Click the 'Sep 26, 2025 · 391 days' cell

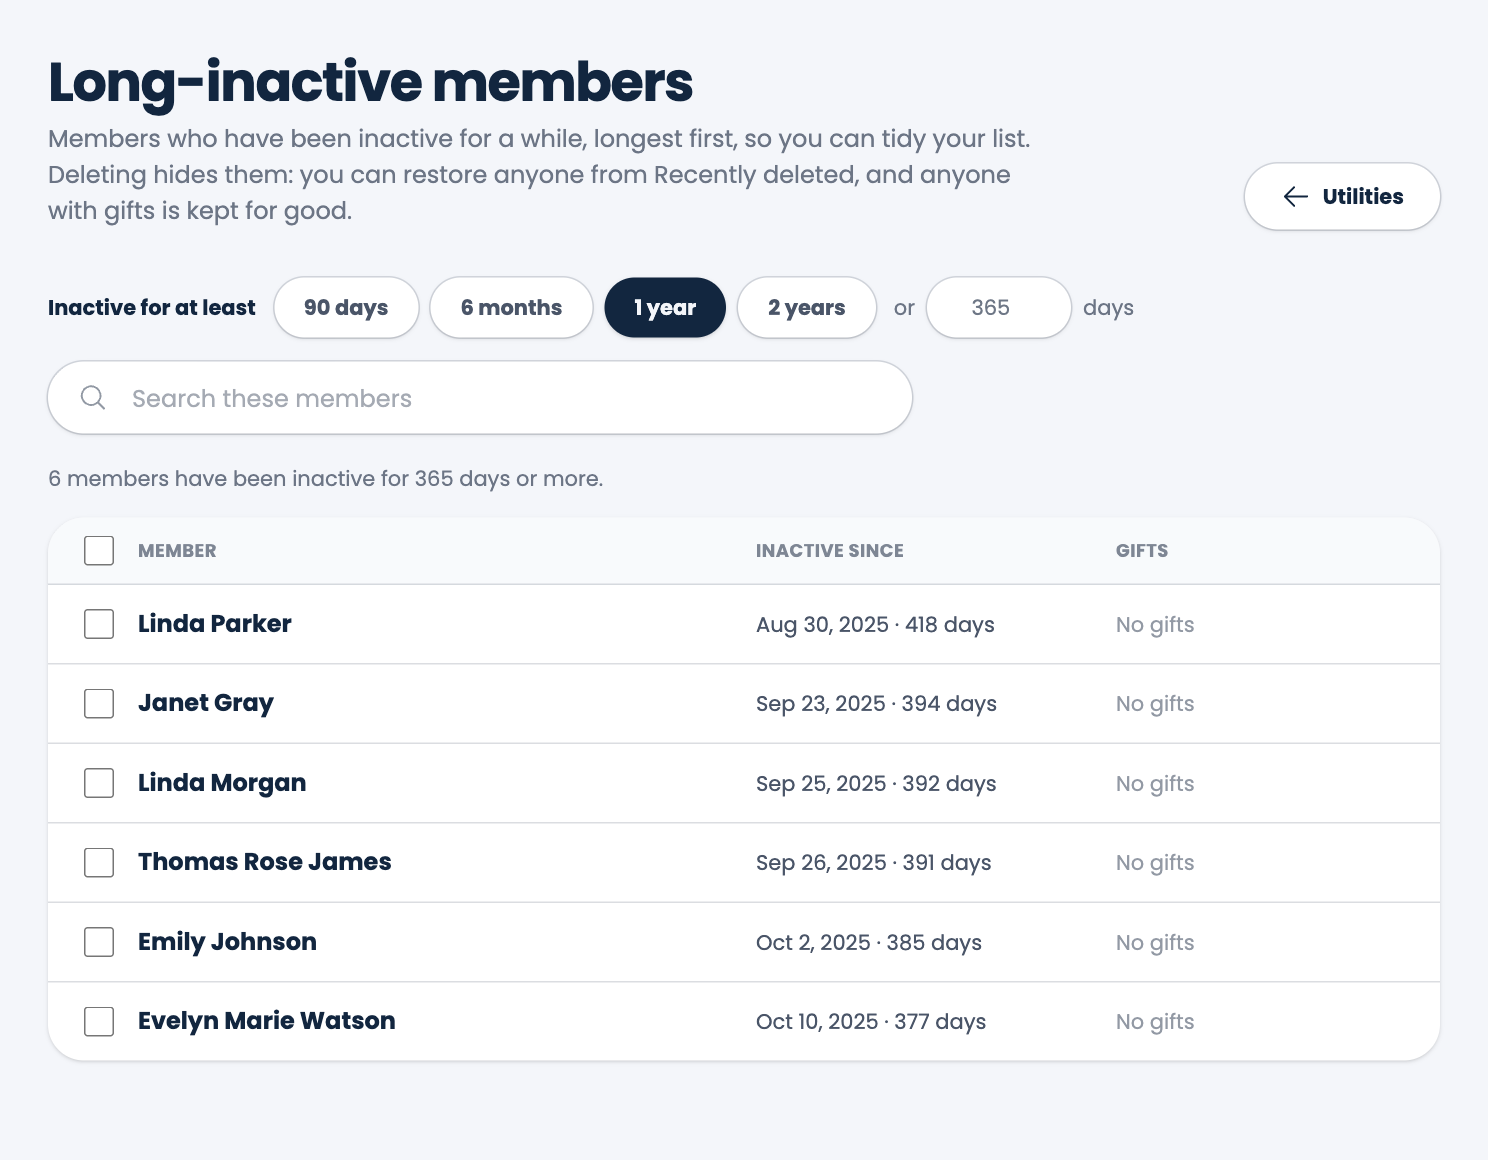pos(874,863)
